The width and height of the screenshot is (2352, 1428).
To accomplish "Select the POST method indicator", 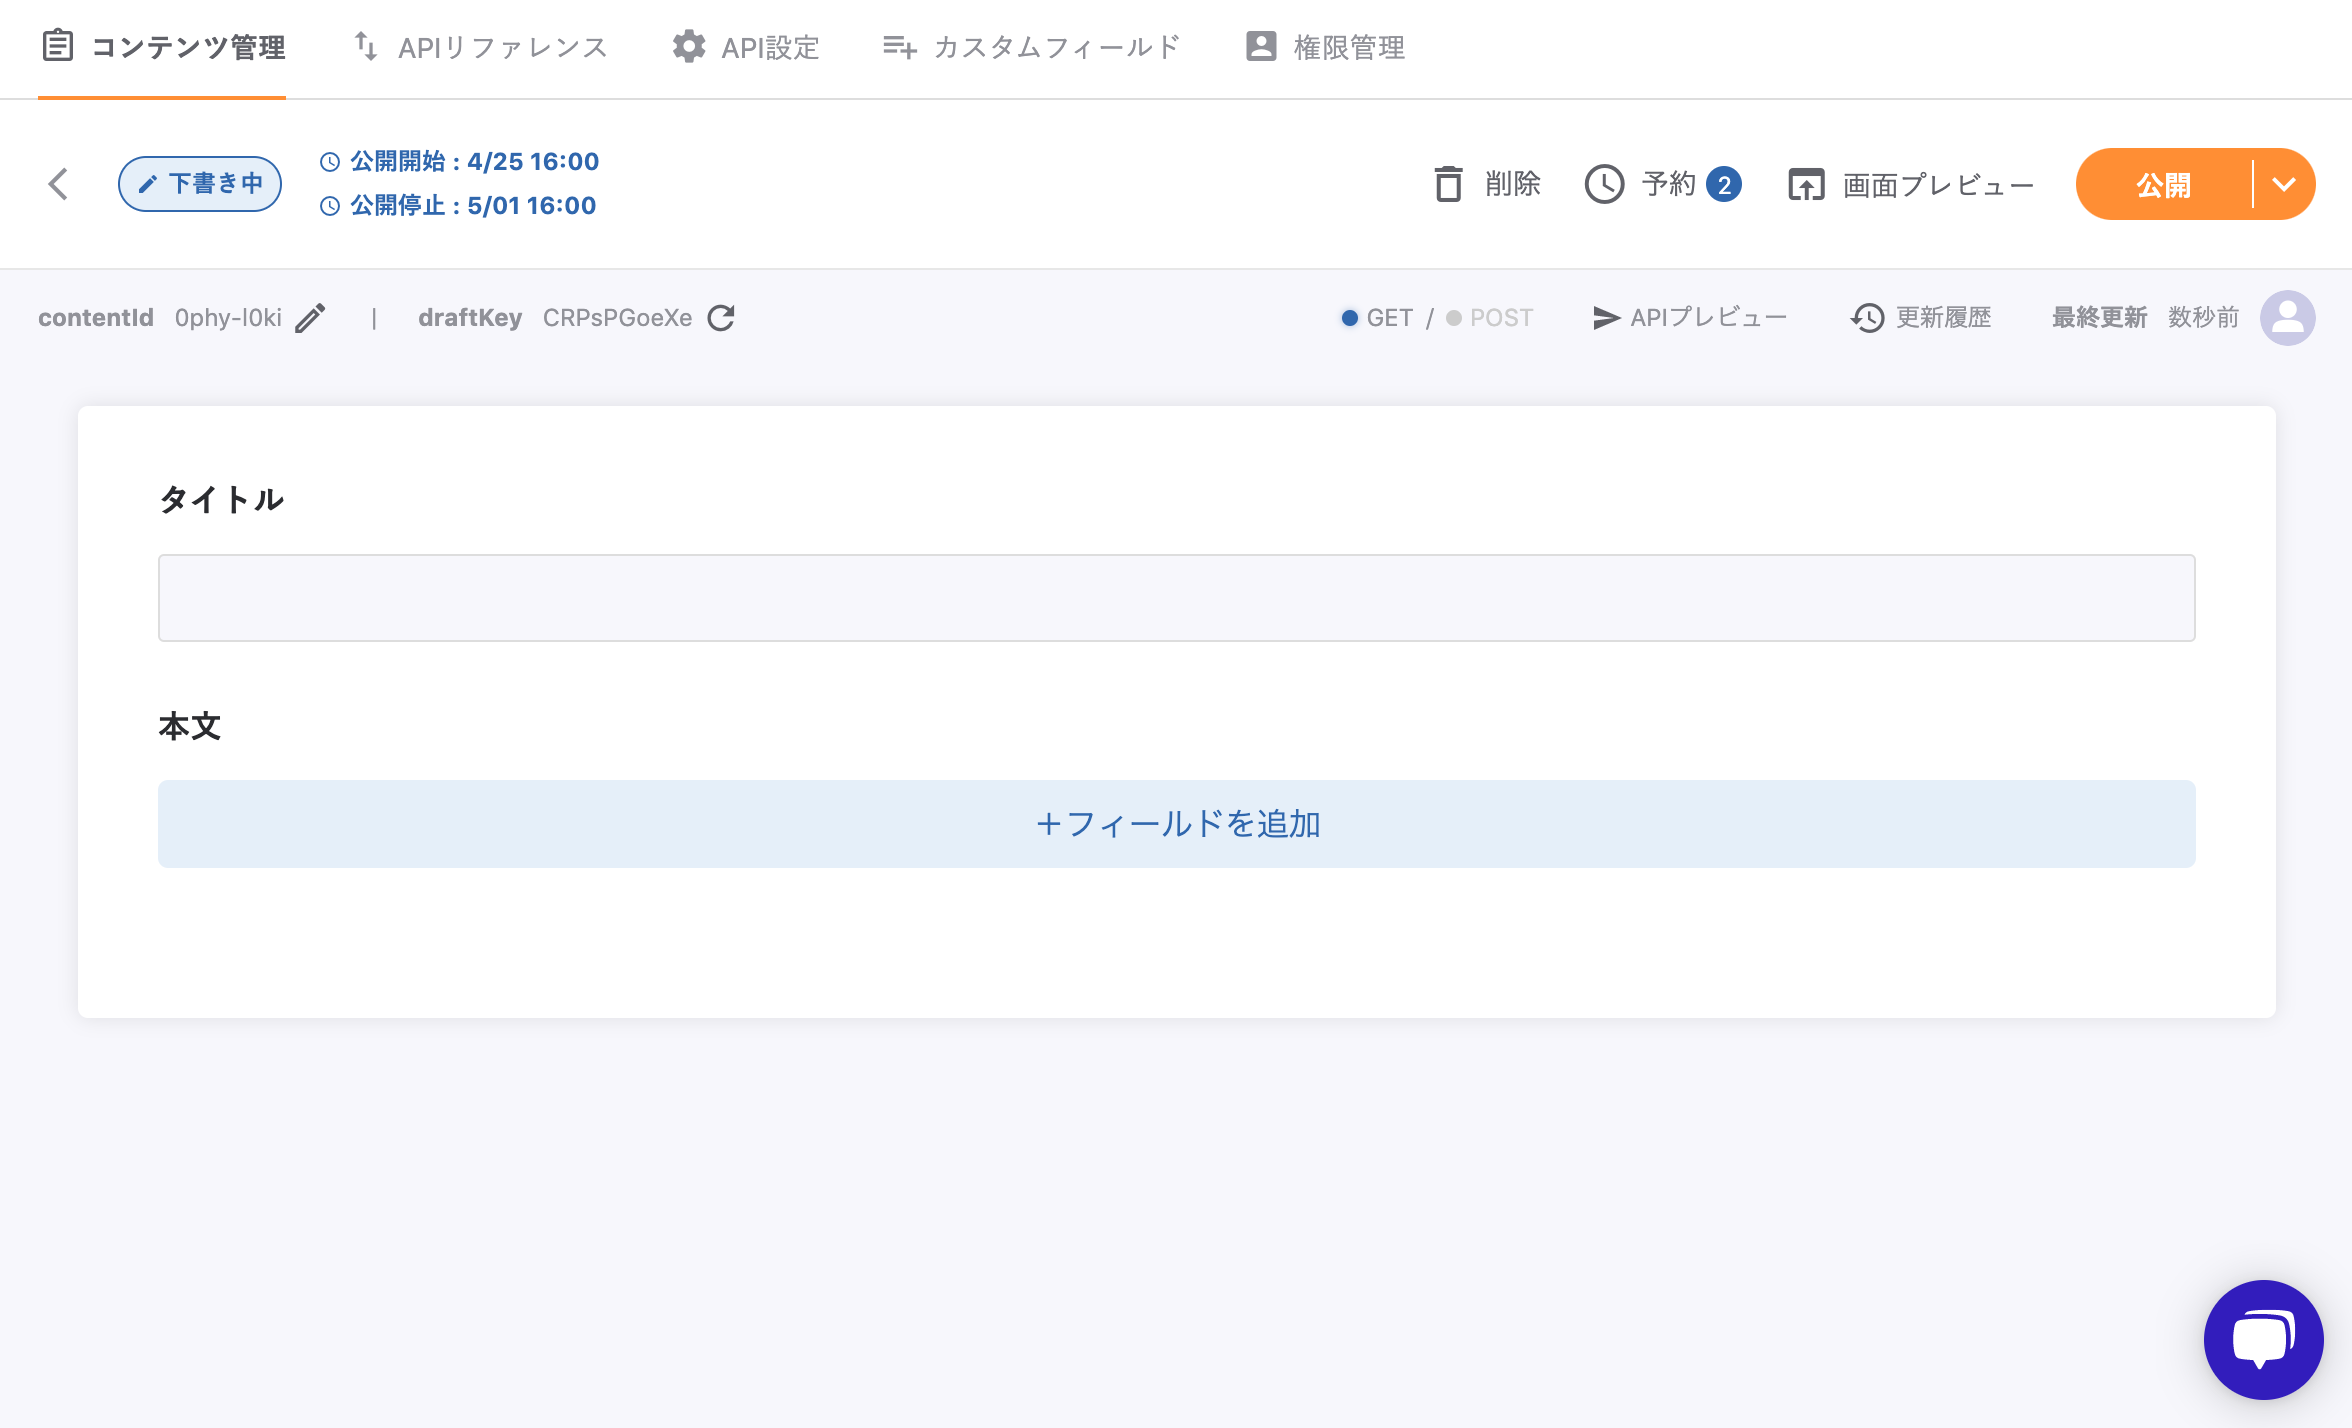I will (x=1490, y=318).
